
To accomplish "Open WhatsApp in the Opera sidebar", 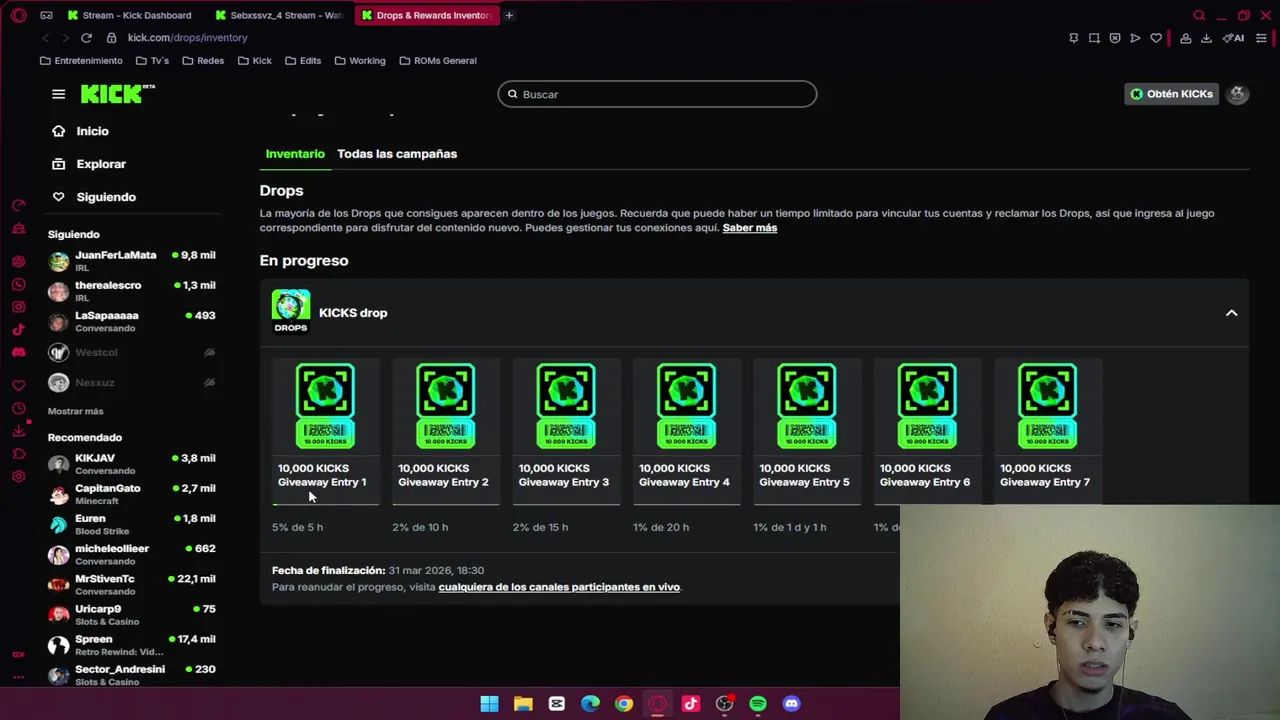I will [x=18, y=284].
